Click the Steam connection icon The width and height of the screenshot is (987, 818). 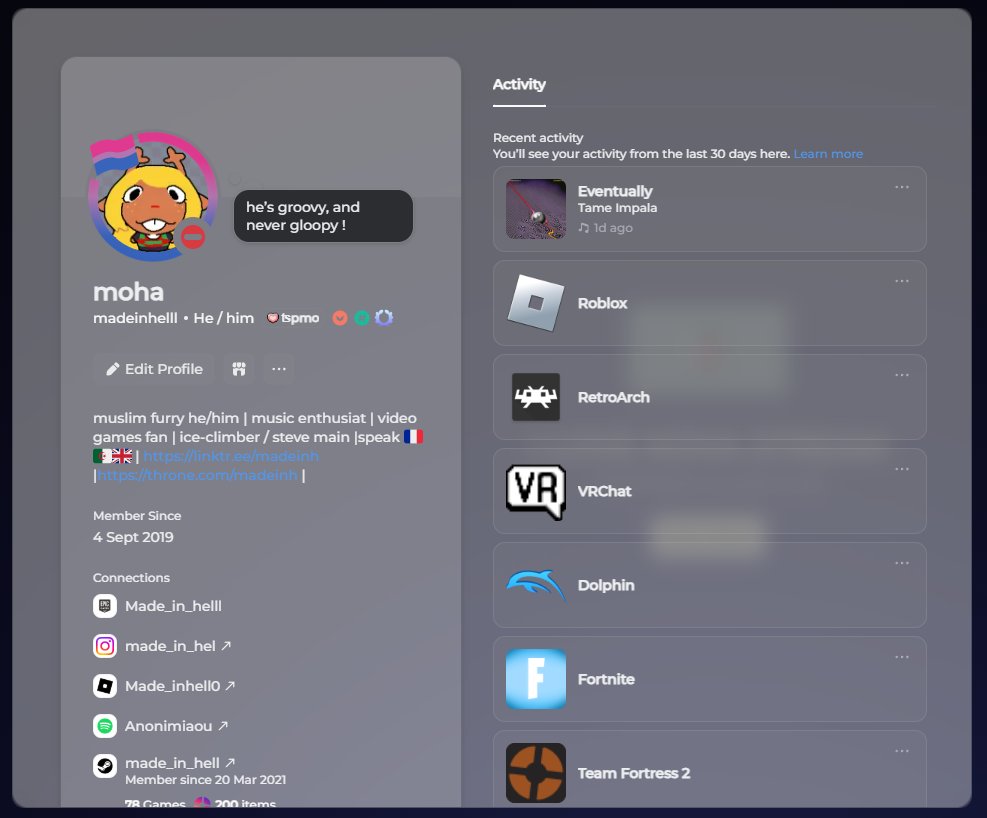(x=105, y=766)
